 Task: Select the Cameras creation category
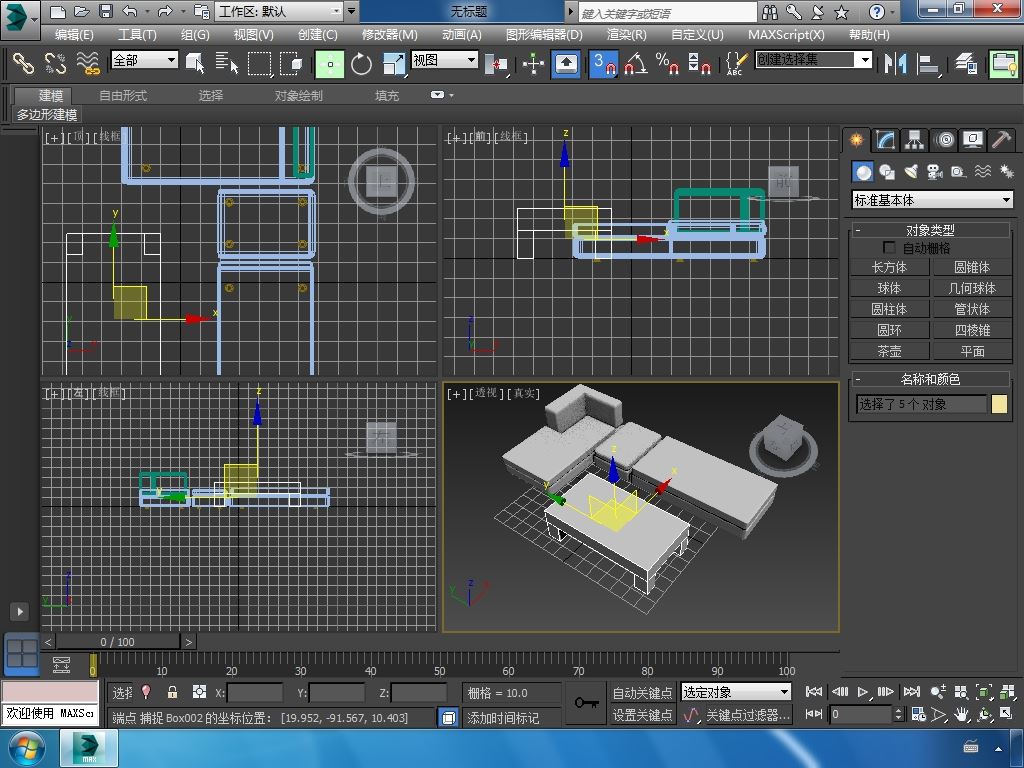tap(935, 172)
